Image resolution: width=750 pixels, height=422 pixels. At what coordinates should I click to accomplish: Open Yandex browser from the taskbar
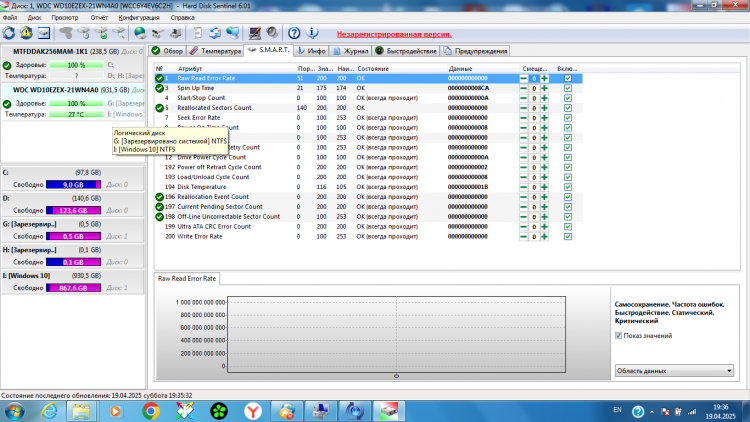pyautogui.click(x=253, y=411)
